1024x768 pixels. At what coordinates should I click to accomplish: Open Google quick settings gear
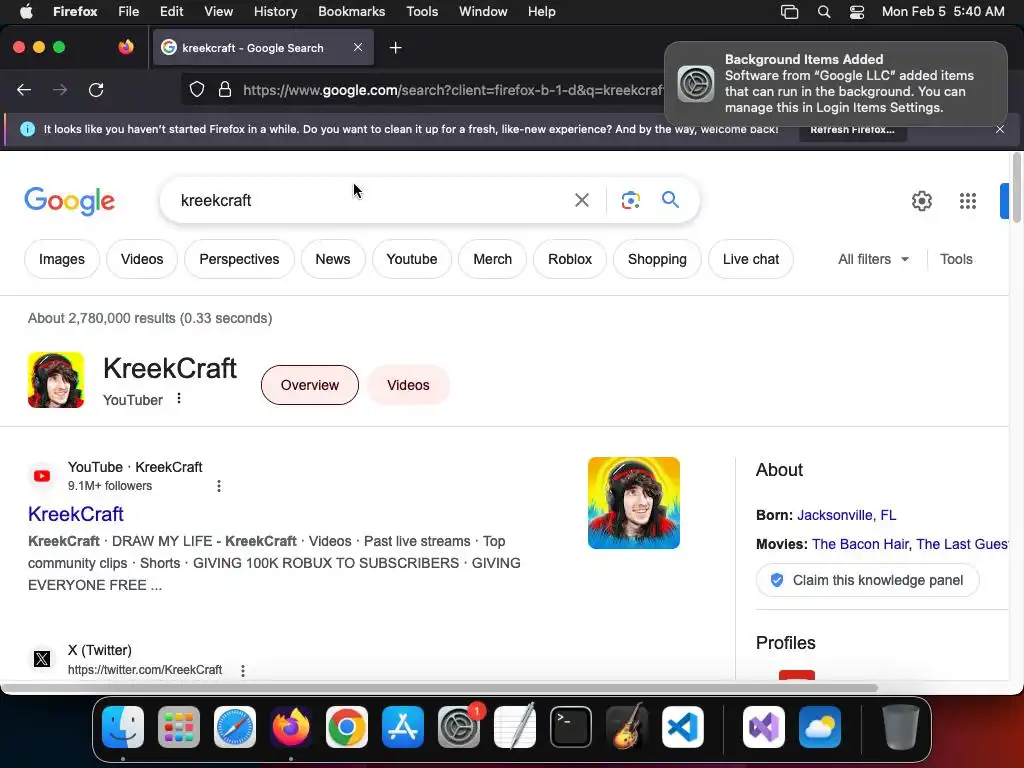tap(921, 200)
